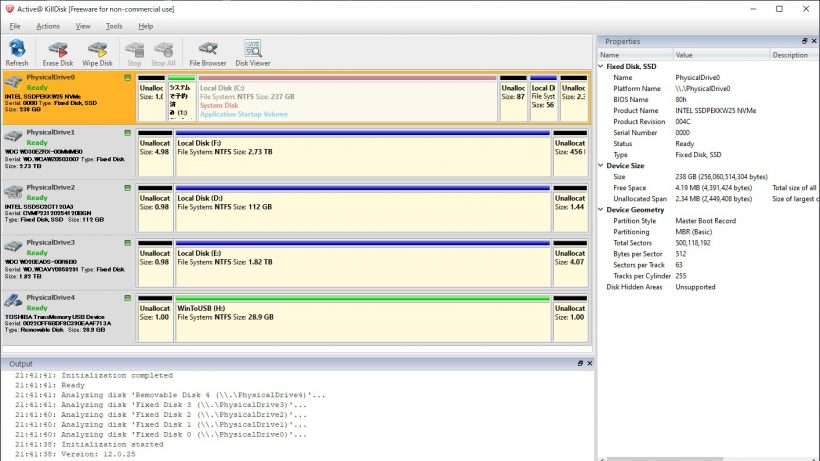Close the Properties panel
The image size is (820, 461).
click(814, 41)
